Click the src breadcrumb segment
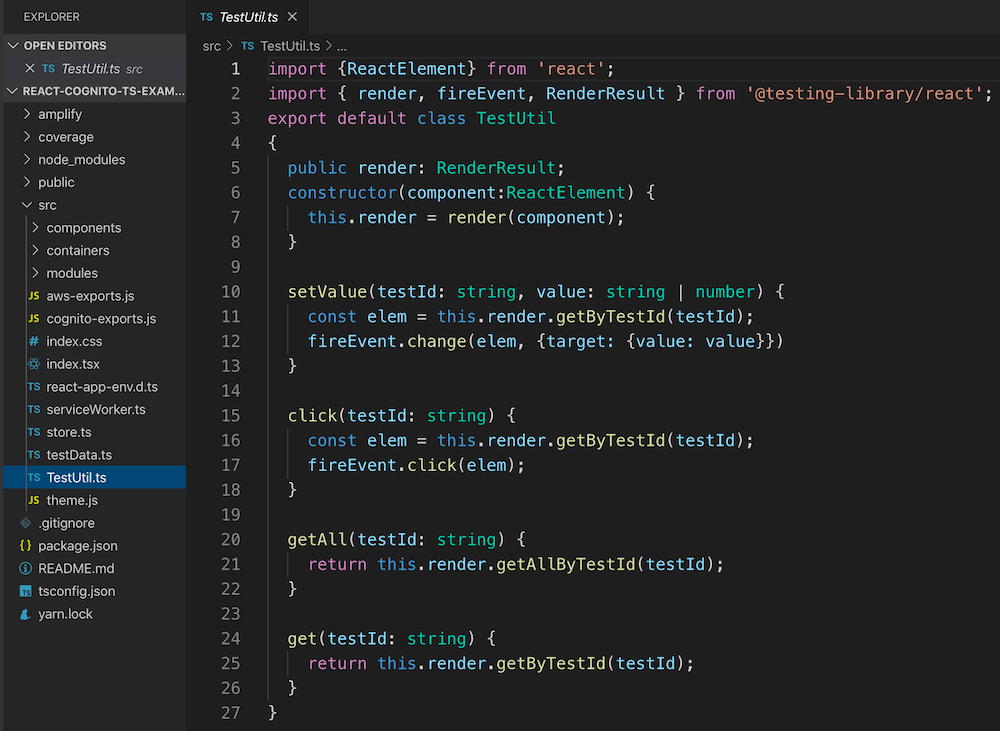Viewport: 1000px width, 731px height. (212, 46)
